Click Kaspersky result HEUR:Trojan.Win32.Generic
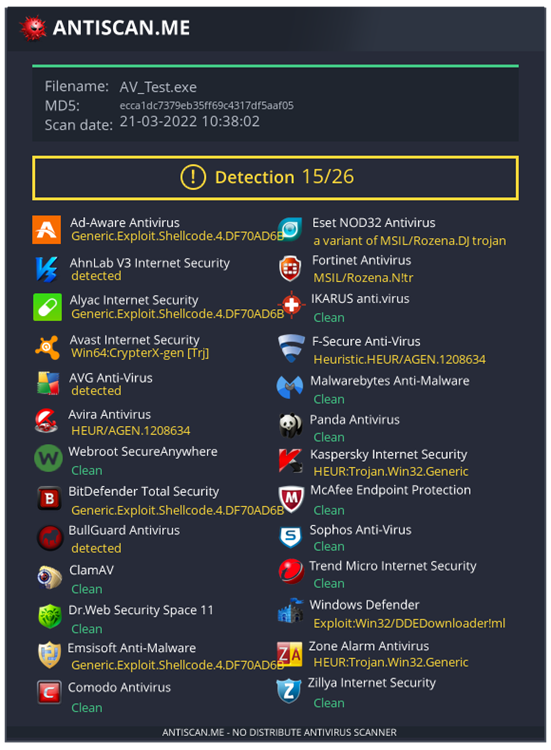 [391, 472]
